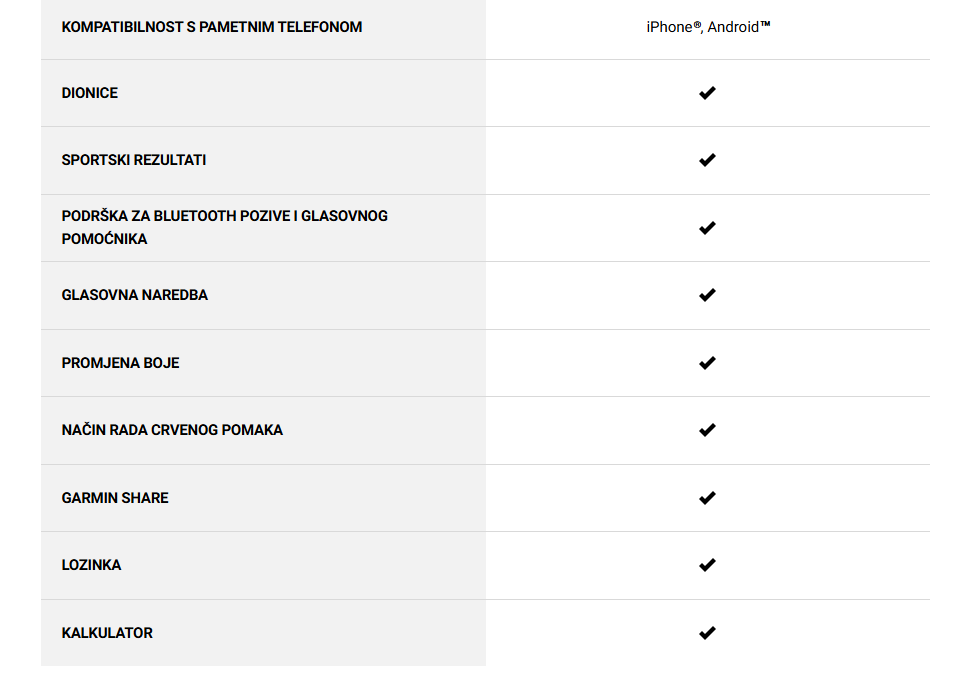
Task: Click the Kompatibilnost s pametnim telefonom label
Action: coord(212,27)
